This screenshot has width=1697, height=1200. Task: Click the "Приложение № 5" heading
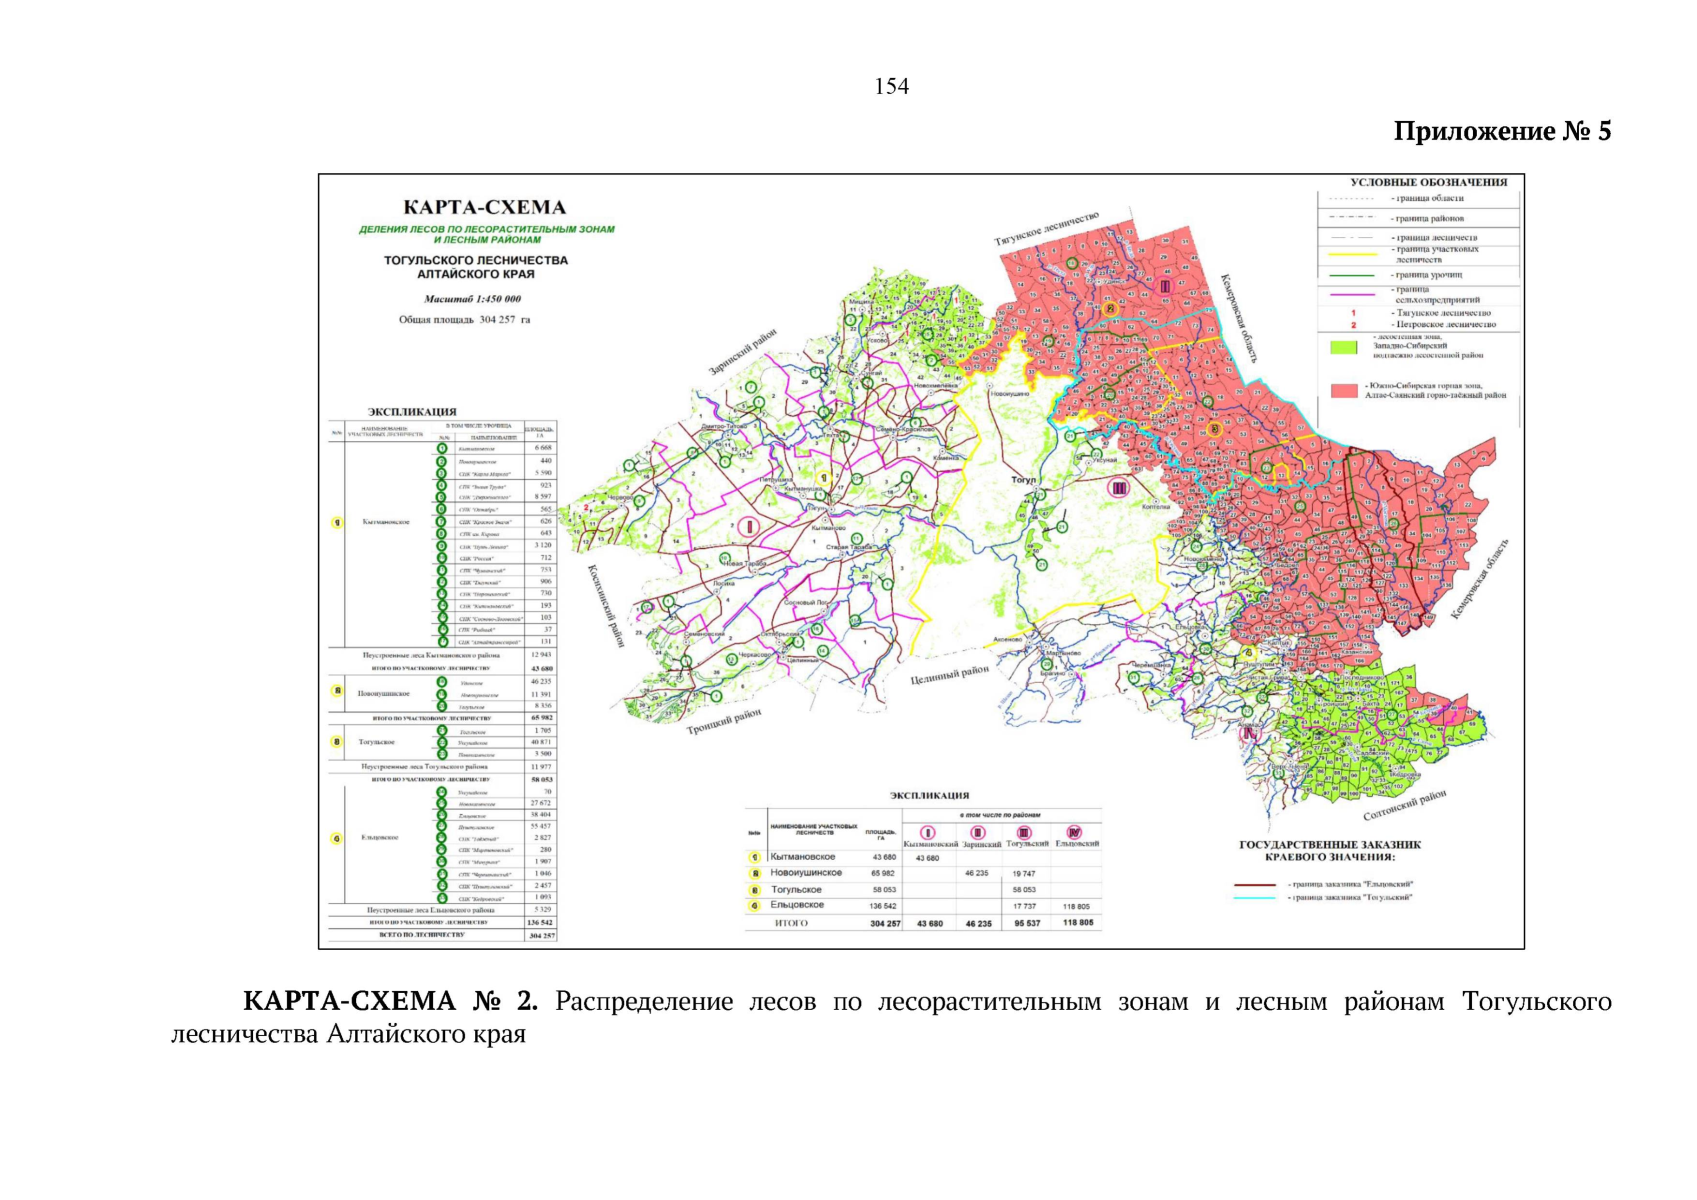point(1502,132)
